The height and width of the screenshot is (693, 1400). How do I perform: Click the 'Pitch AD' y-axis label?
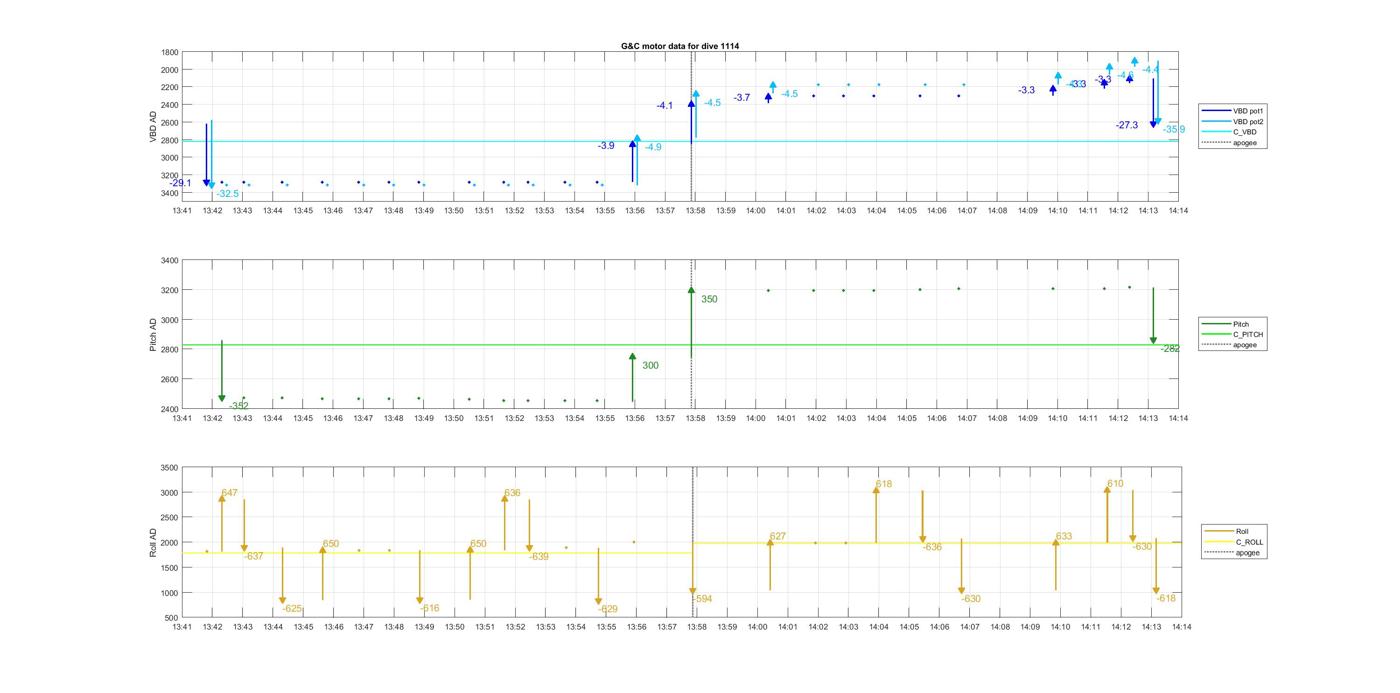(x=154, y=336)
